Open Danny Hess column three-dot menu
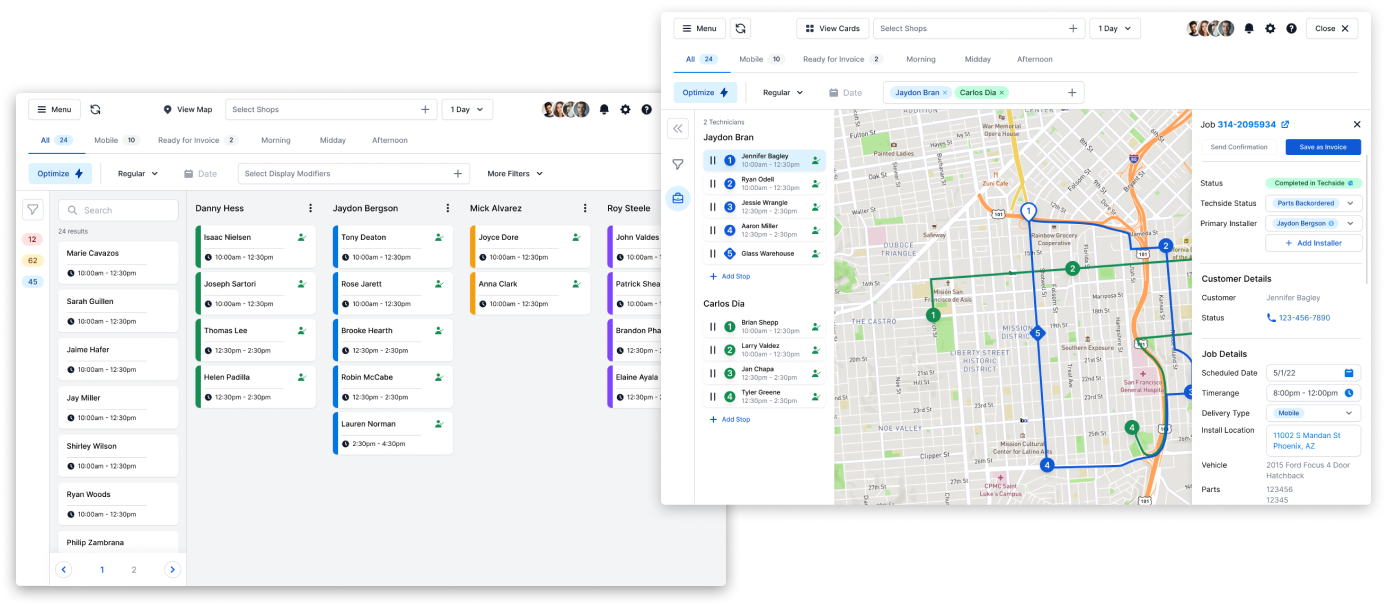This screenshot has height=606, width=1387. 310,209
